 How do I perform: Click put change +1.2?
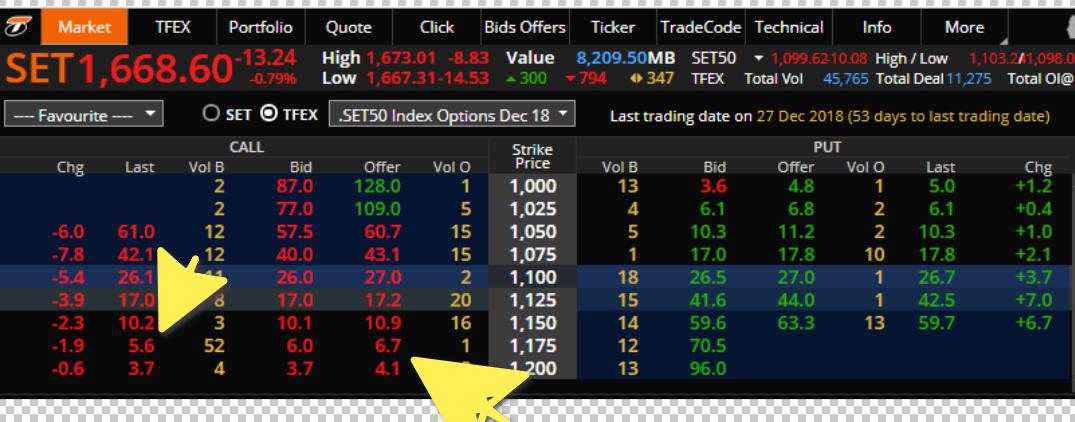click(1033, 186)
